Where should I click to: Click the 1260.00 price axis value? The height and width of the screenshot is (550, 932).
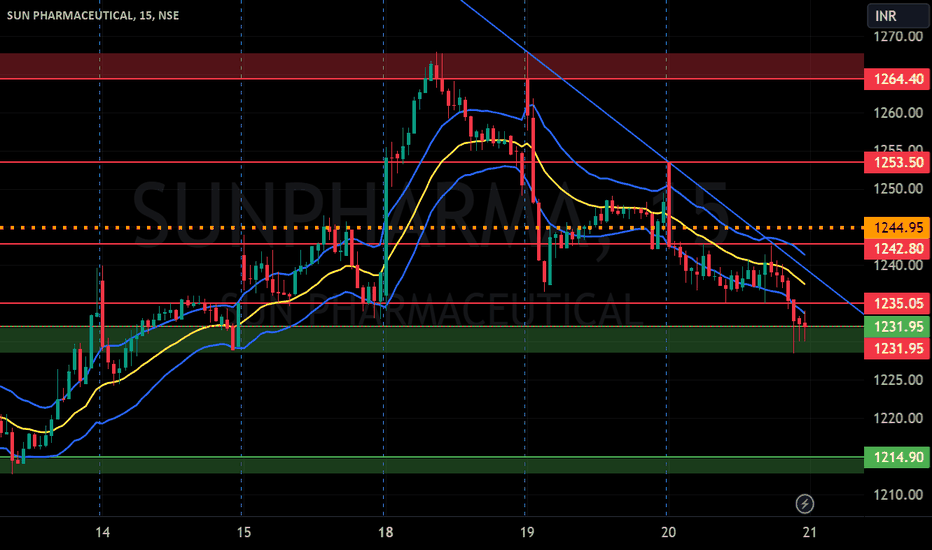pos(898,113)
